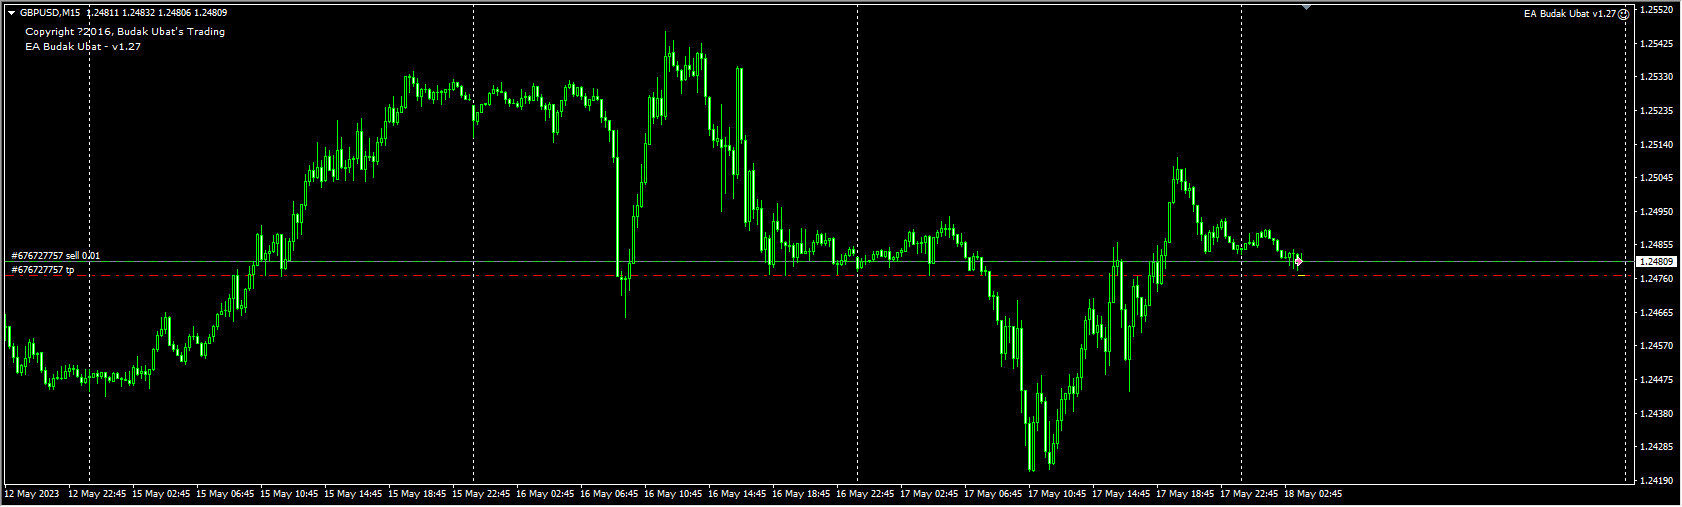Click the GBPUSD,M15 symbol title
The height and width of the screenshot is (507, 1682).
[50, 13]
